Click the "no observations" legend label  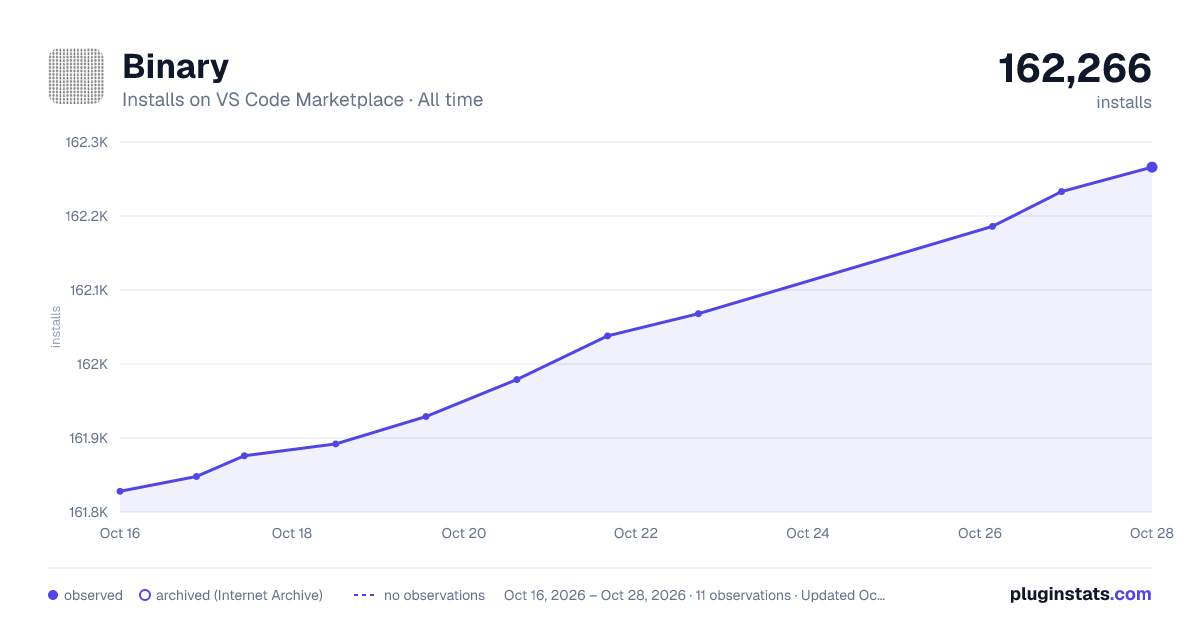click(x=434, y=595)
